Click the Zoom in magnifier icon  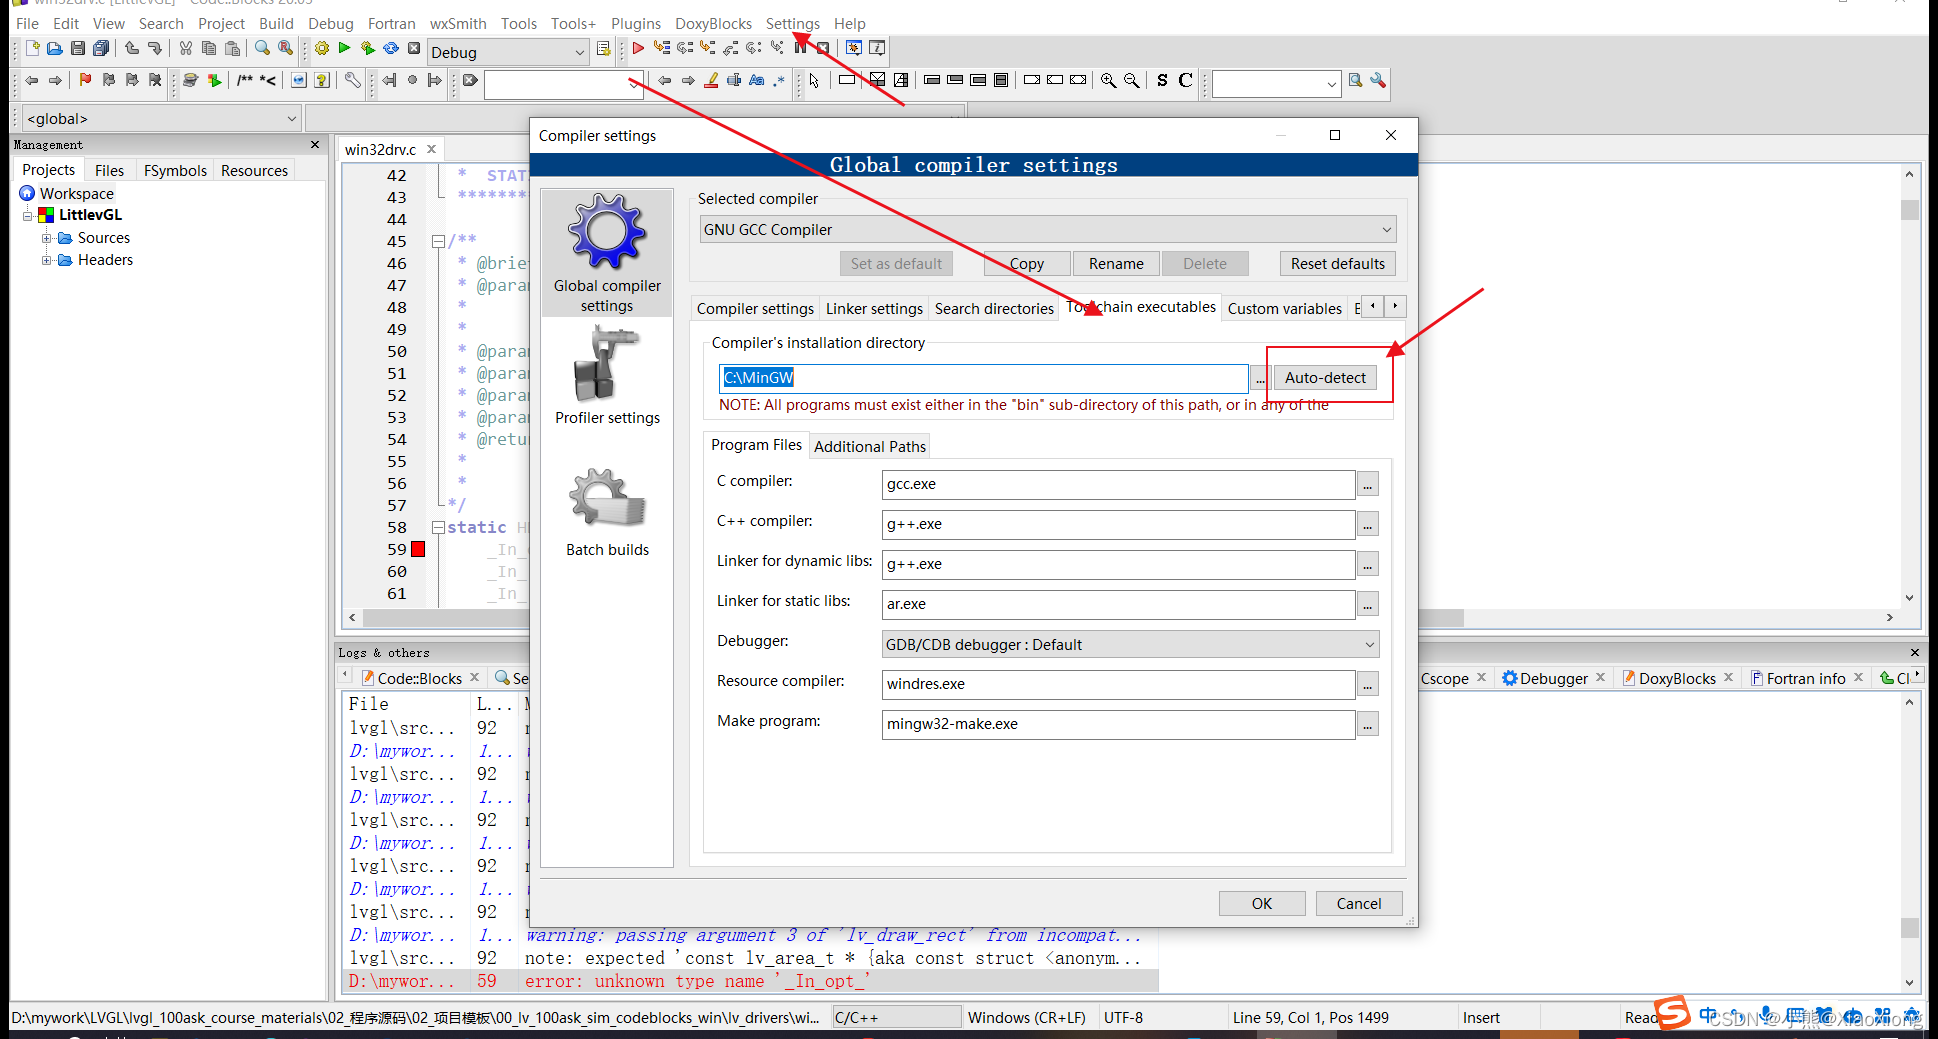(1108, 80)
